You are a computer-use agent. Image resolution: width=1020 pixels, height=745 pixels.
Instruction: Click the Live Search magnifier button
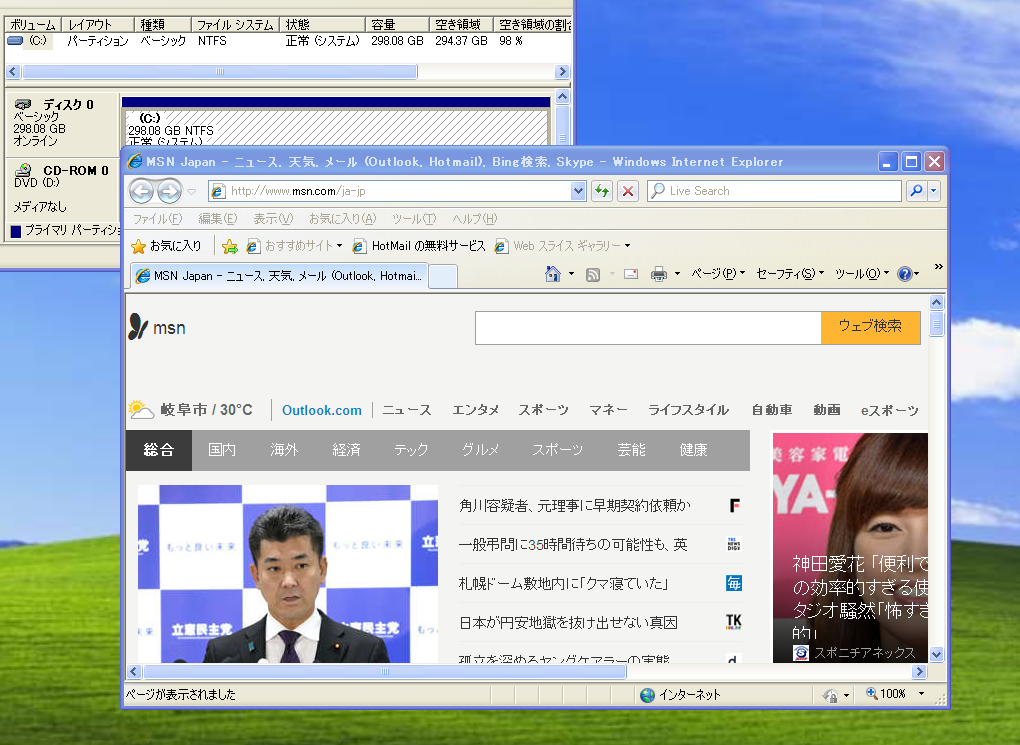tap(916, 191)
